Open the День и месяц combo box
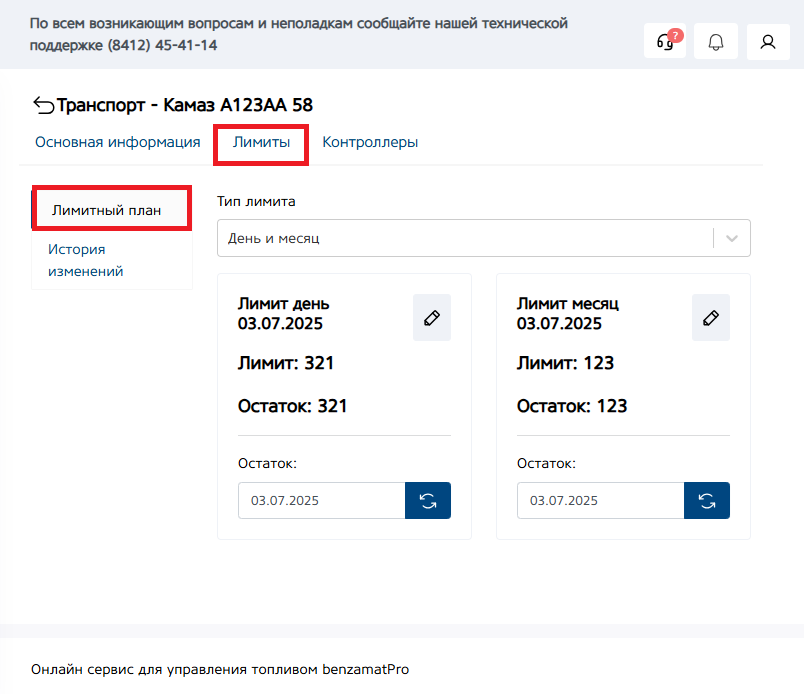The height and width of the screenshot is (694, 804). [465, 239]
